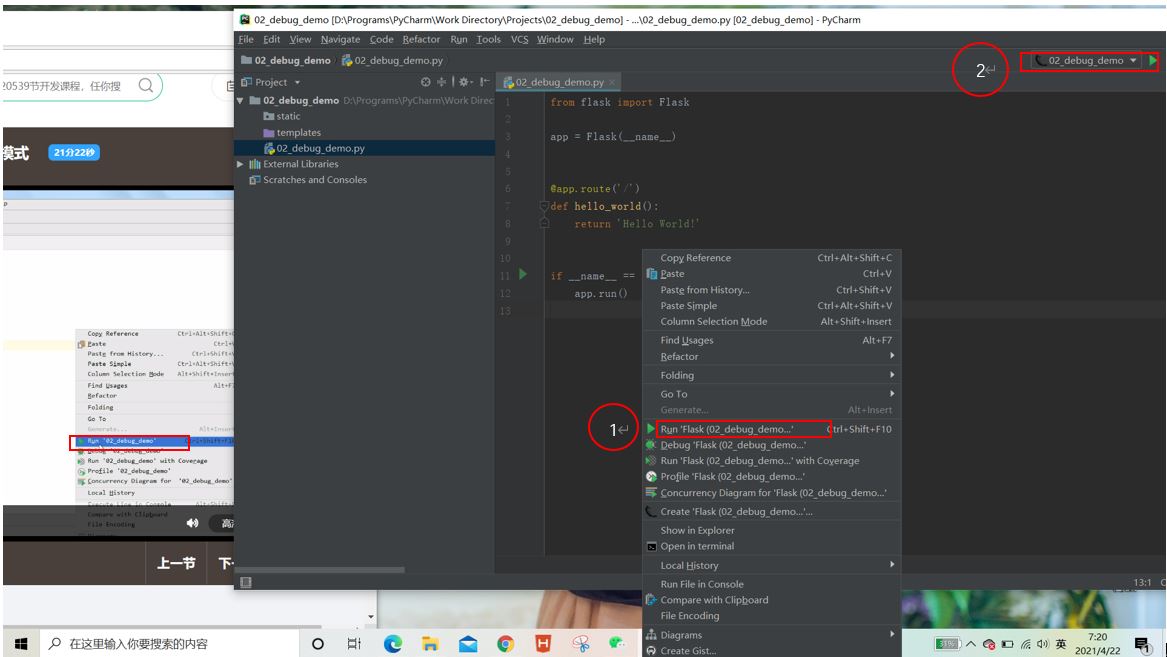This screenshot has width=1167, height=657.
Task: Expand the Local History submenu
Action: pyautogui.click(x=772, y=565)
